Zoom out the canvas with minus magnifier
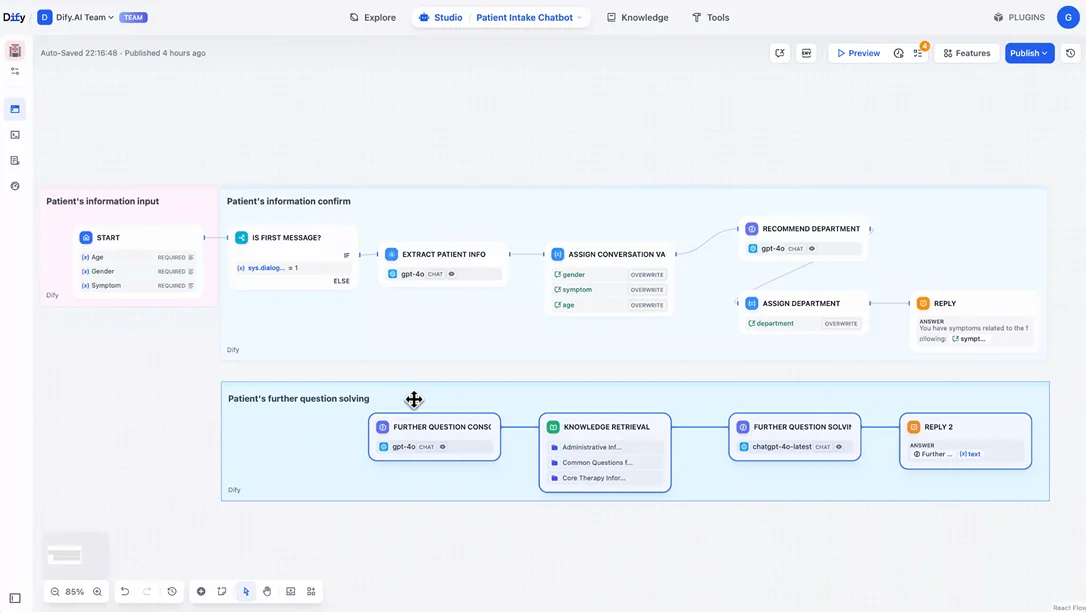The height and width of the screenshot is (612, 1086). click(x=55, y=592)
